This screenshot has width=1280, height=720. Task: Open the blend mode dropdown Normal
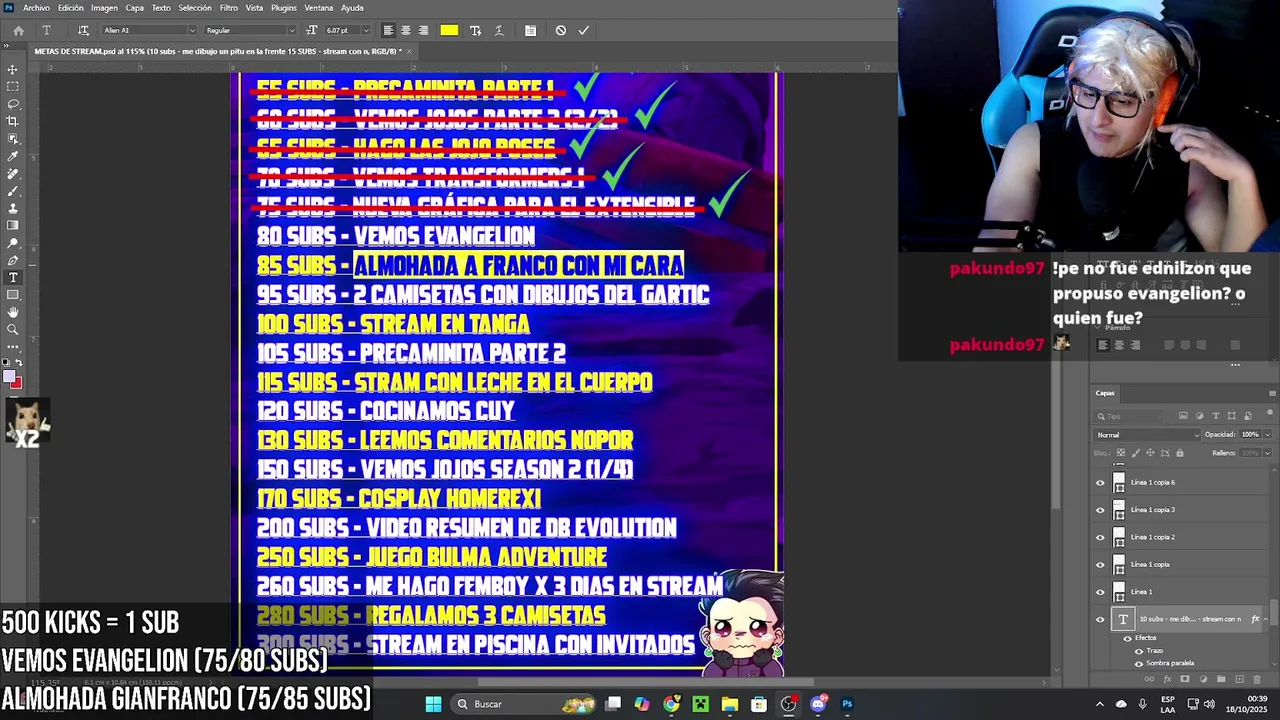[1148, 435]
